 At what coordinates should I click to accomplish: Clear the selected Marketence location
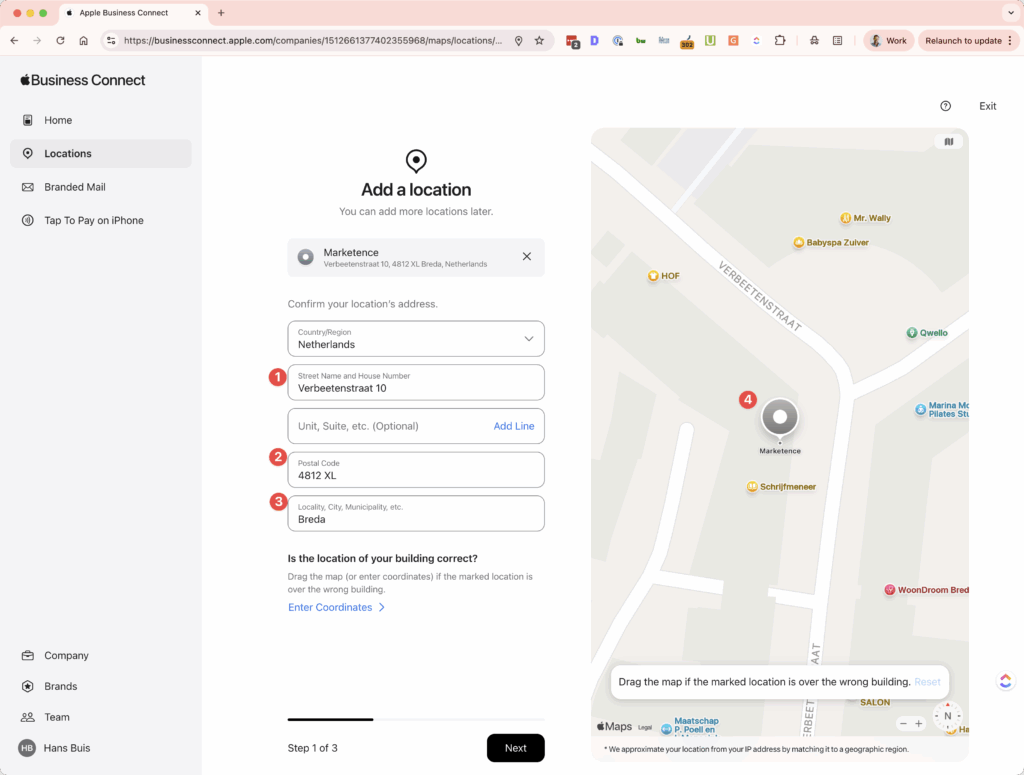click(x=527, y=257)
